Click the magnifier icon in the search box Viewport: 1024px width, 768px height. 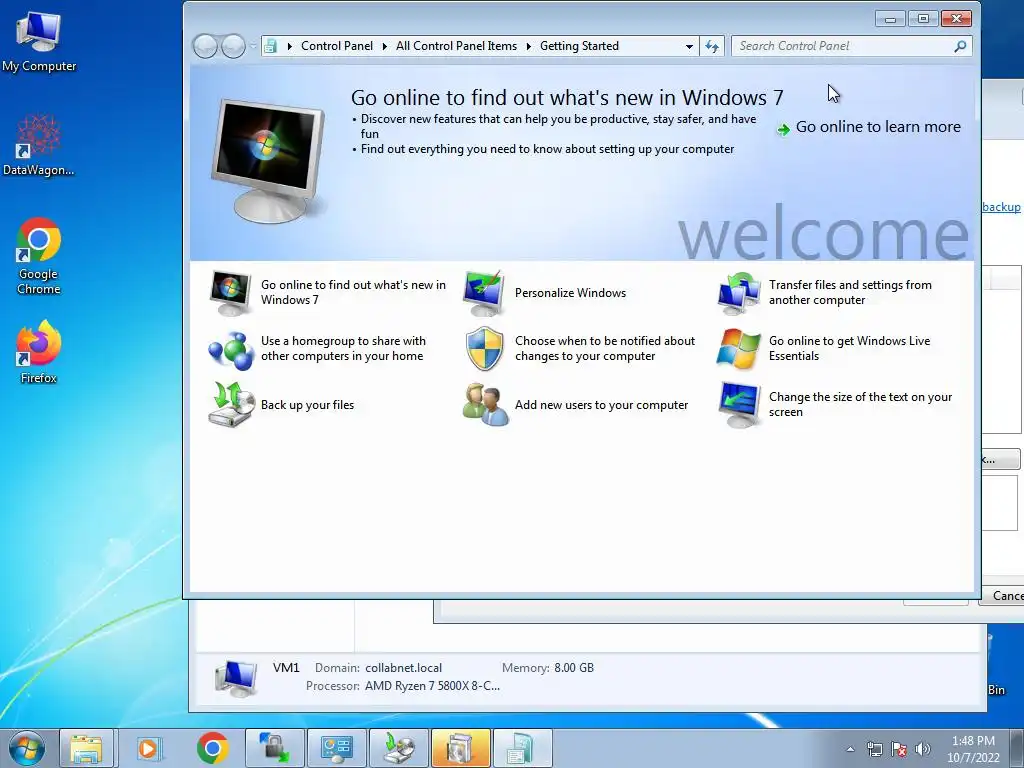960,46
